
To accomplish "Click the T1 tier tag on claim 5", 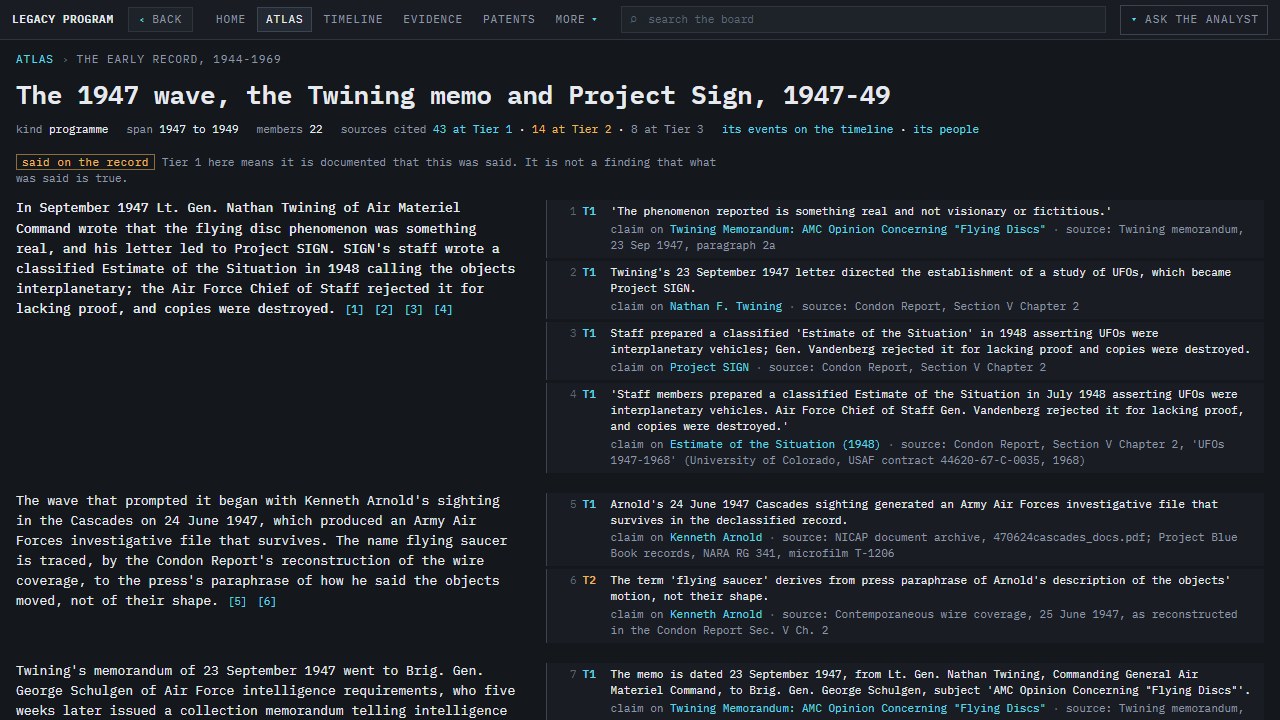I will pyautogui.click(x=589, y=504).
